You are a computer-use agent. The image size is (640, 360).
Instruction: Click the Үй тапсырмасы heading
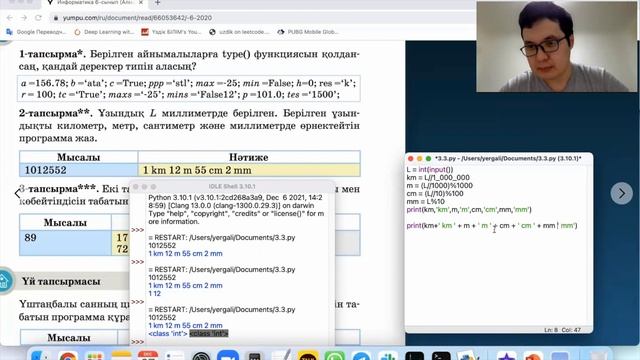[61, 282]
